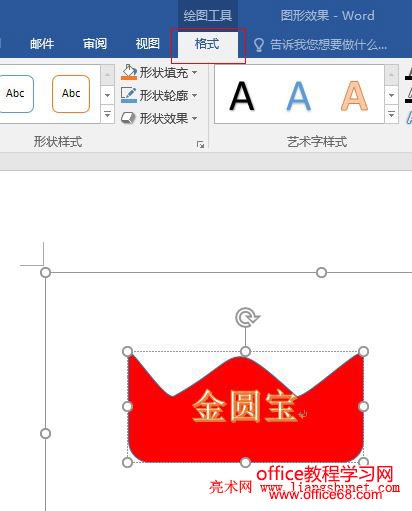Click the top-right corner handle of the red shape
412x511 pixels.
point(364,351)
